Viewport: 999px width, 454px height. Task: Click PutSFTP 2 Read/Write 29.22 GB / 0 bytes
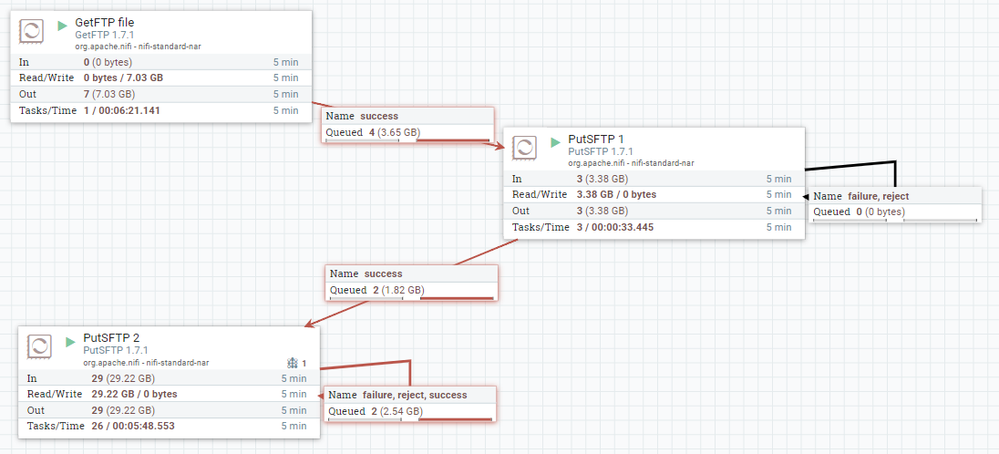click(134, 394)
